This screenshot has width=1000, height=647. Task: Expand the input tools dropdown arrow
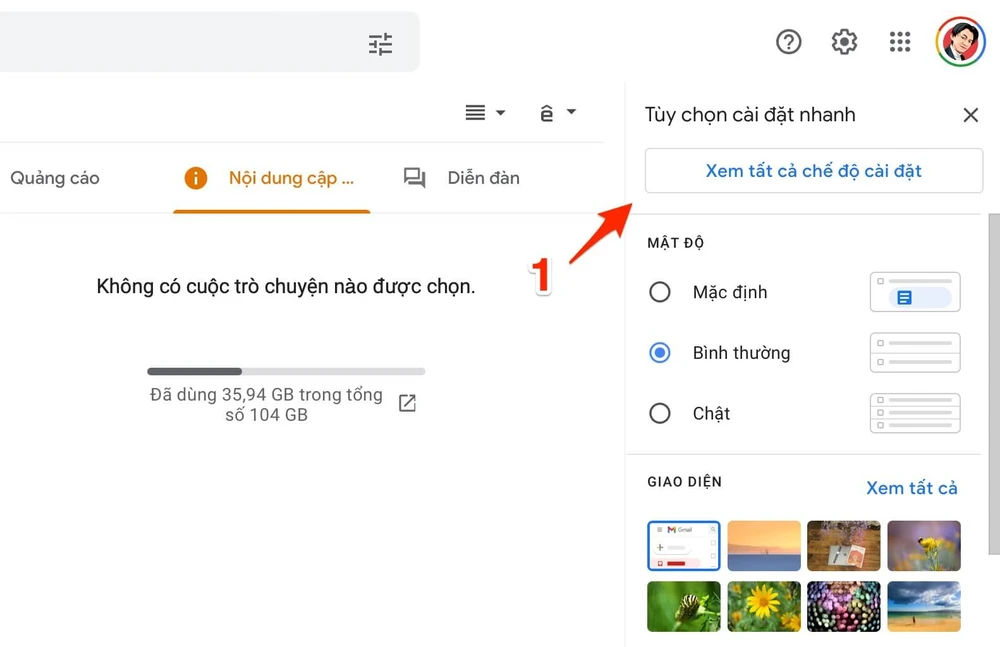(571, 112)
